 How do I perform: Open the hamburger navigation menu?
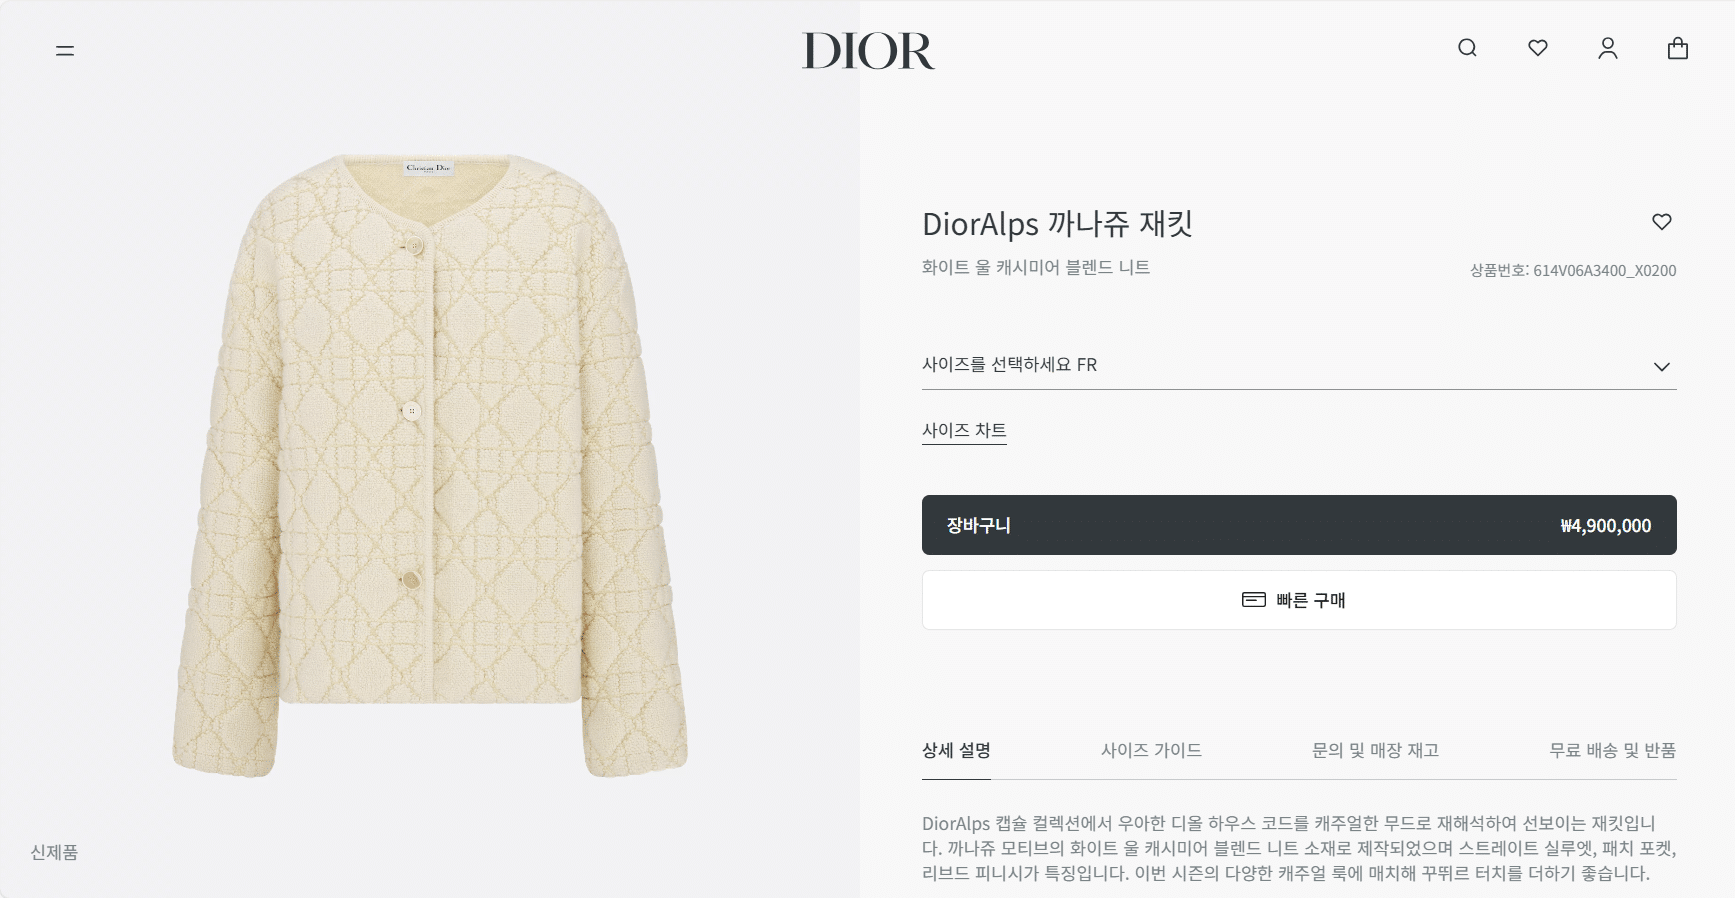pyautogui.click(x=65, y=50)
